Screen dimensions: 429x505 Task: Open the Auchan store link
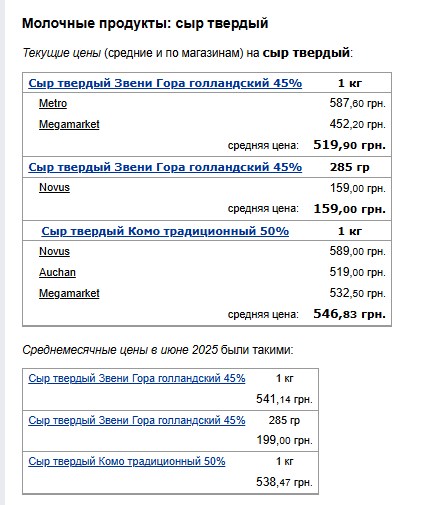click(57, 272)
